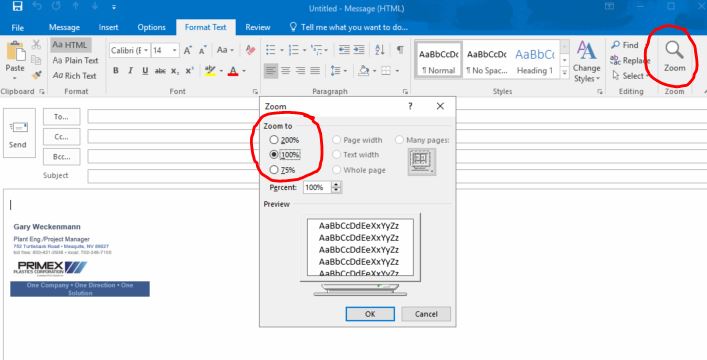Toggle Underline formatting
Screen dimensions: 707x360
point(145,71)
